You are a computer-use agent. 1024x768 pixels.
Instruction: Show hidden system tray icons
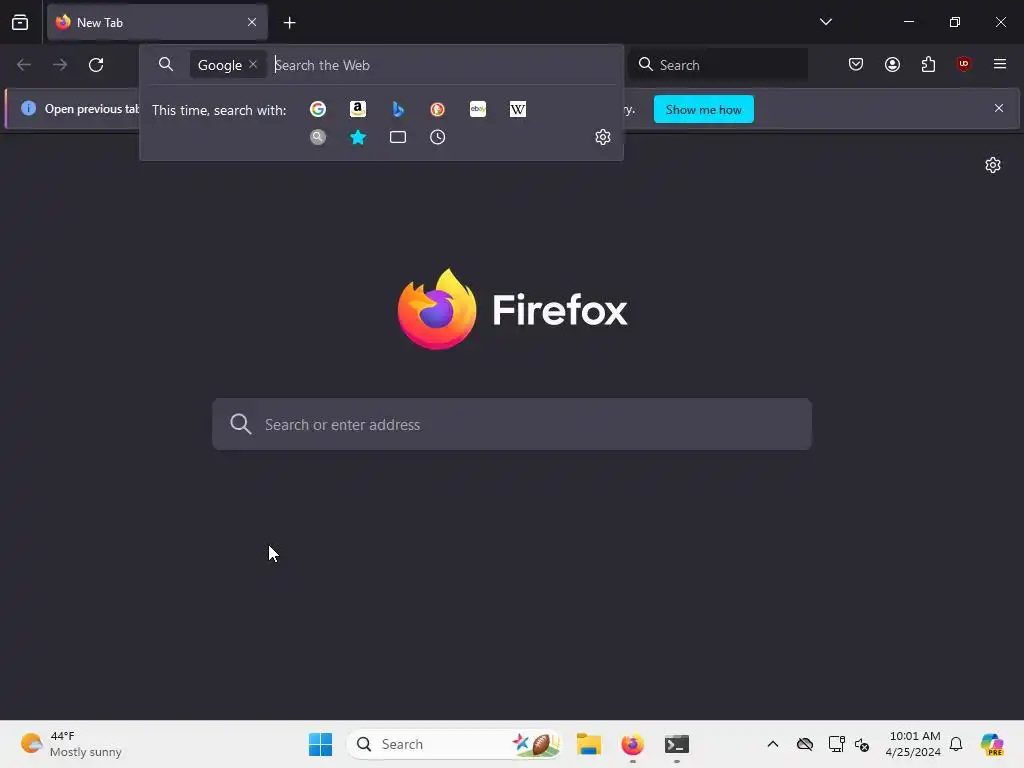(x=773, y=744)
